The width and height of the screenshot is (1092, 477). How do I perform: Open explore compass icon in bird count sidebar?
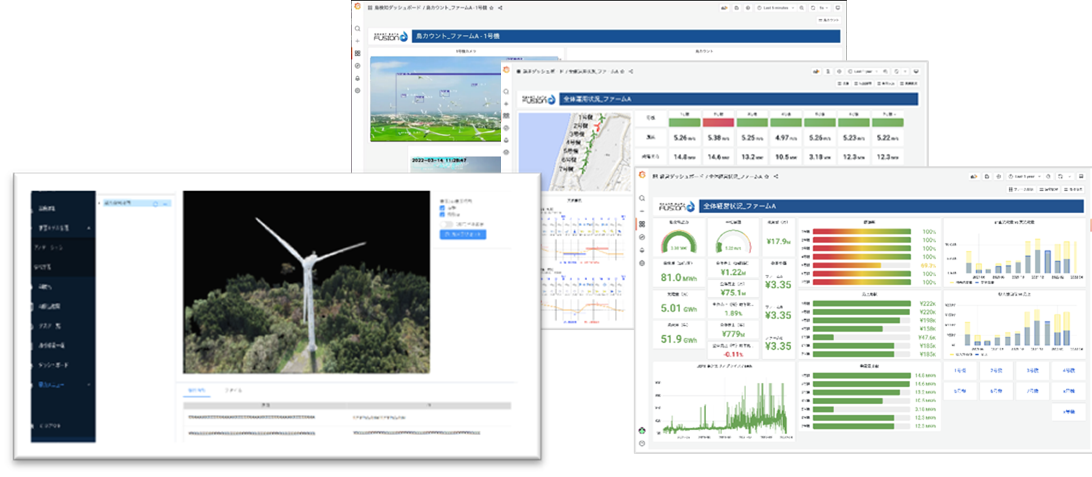[x=357, y=65]
